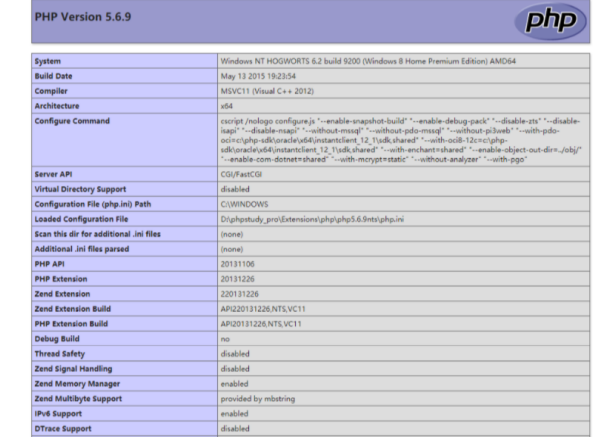Select disabled value for Zend Signal Handling
Screen dimensions: 604x437
[x=235, y=369]
